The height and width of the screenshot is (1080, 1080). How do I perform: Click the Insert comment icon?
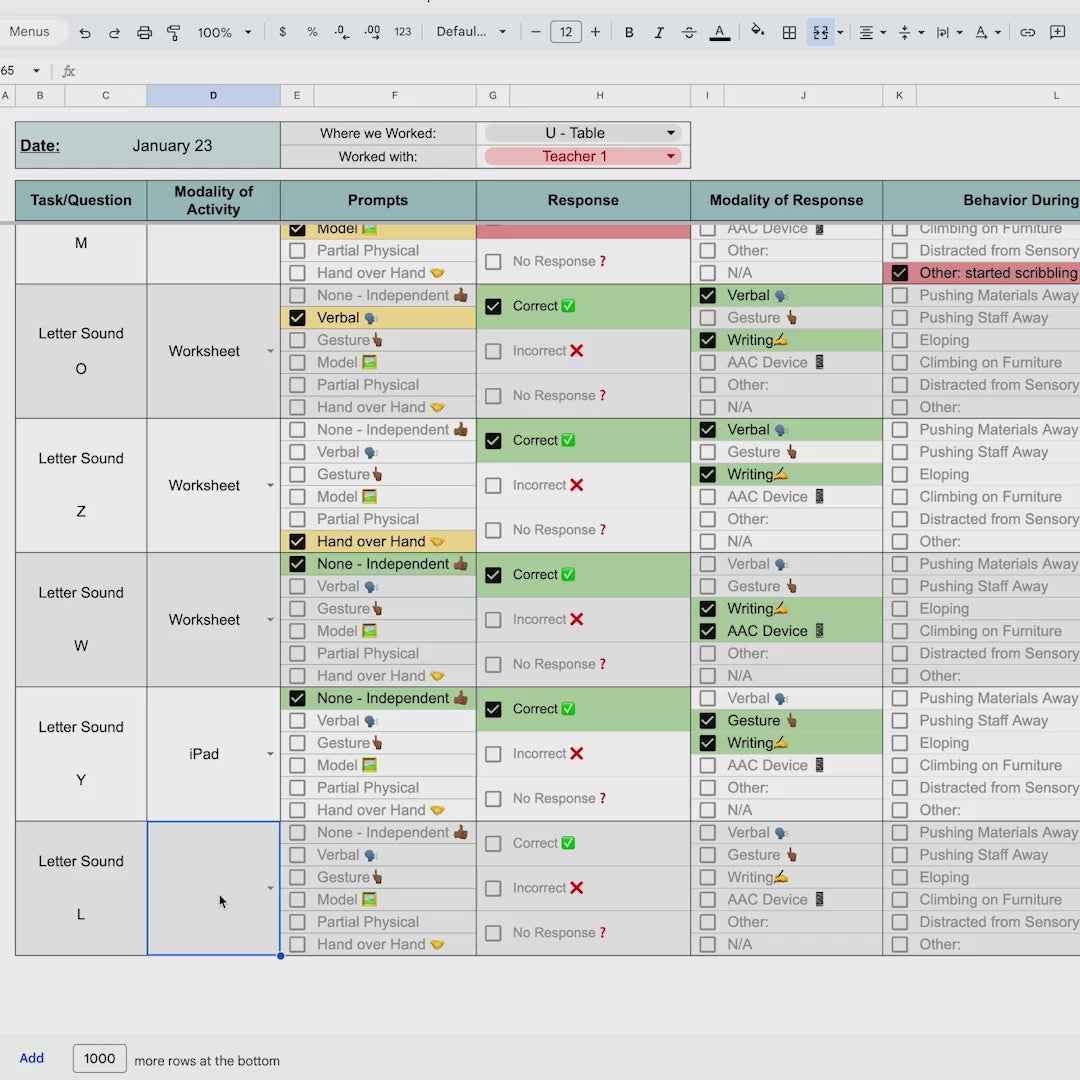pyautogui.click(x=1057, y=33)
